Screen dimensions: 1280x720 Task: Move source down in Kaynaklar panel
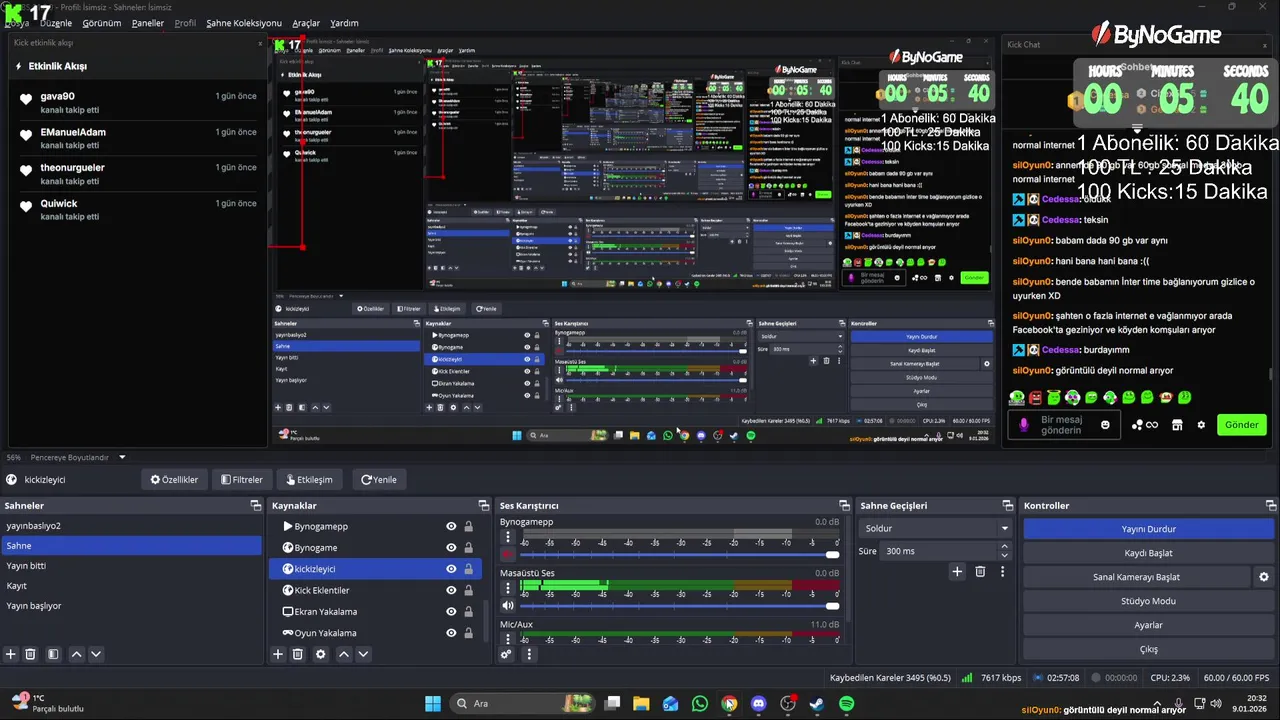click(x=363, y=654)
